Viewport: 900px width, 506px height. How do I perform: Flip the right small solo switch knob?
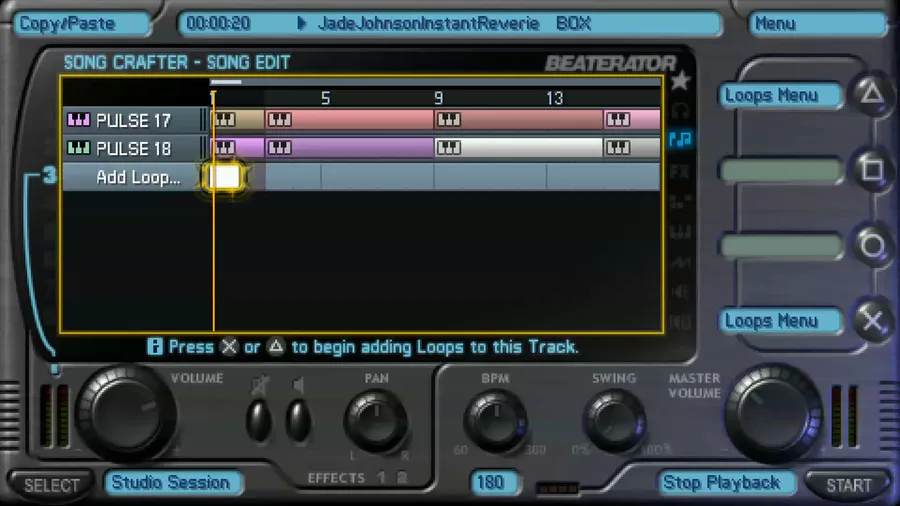(298, 420)
